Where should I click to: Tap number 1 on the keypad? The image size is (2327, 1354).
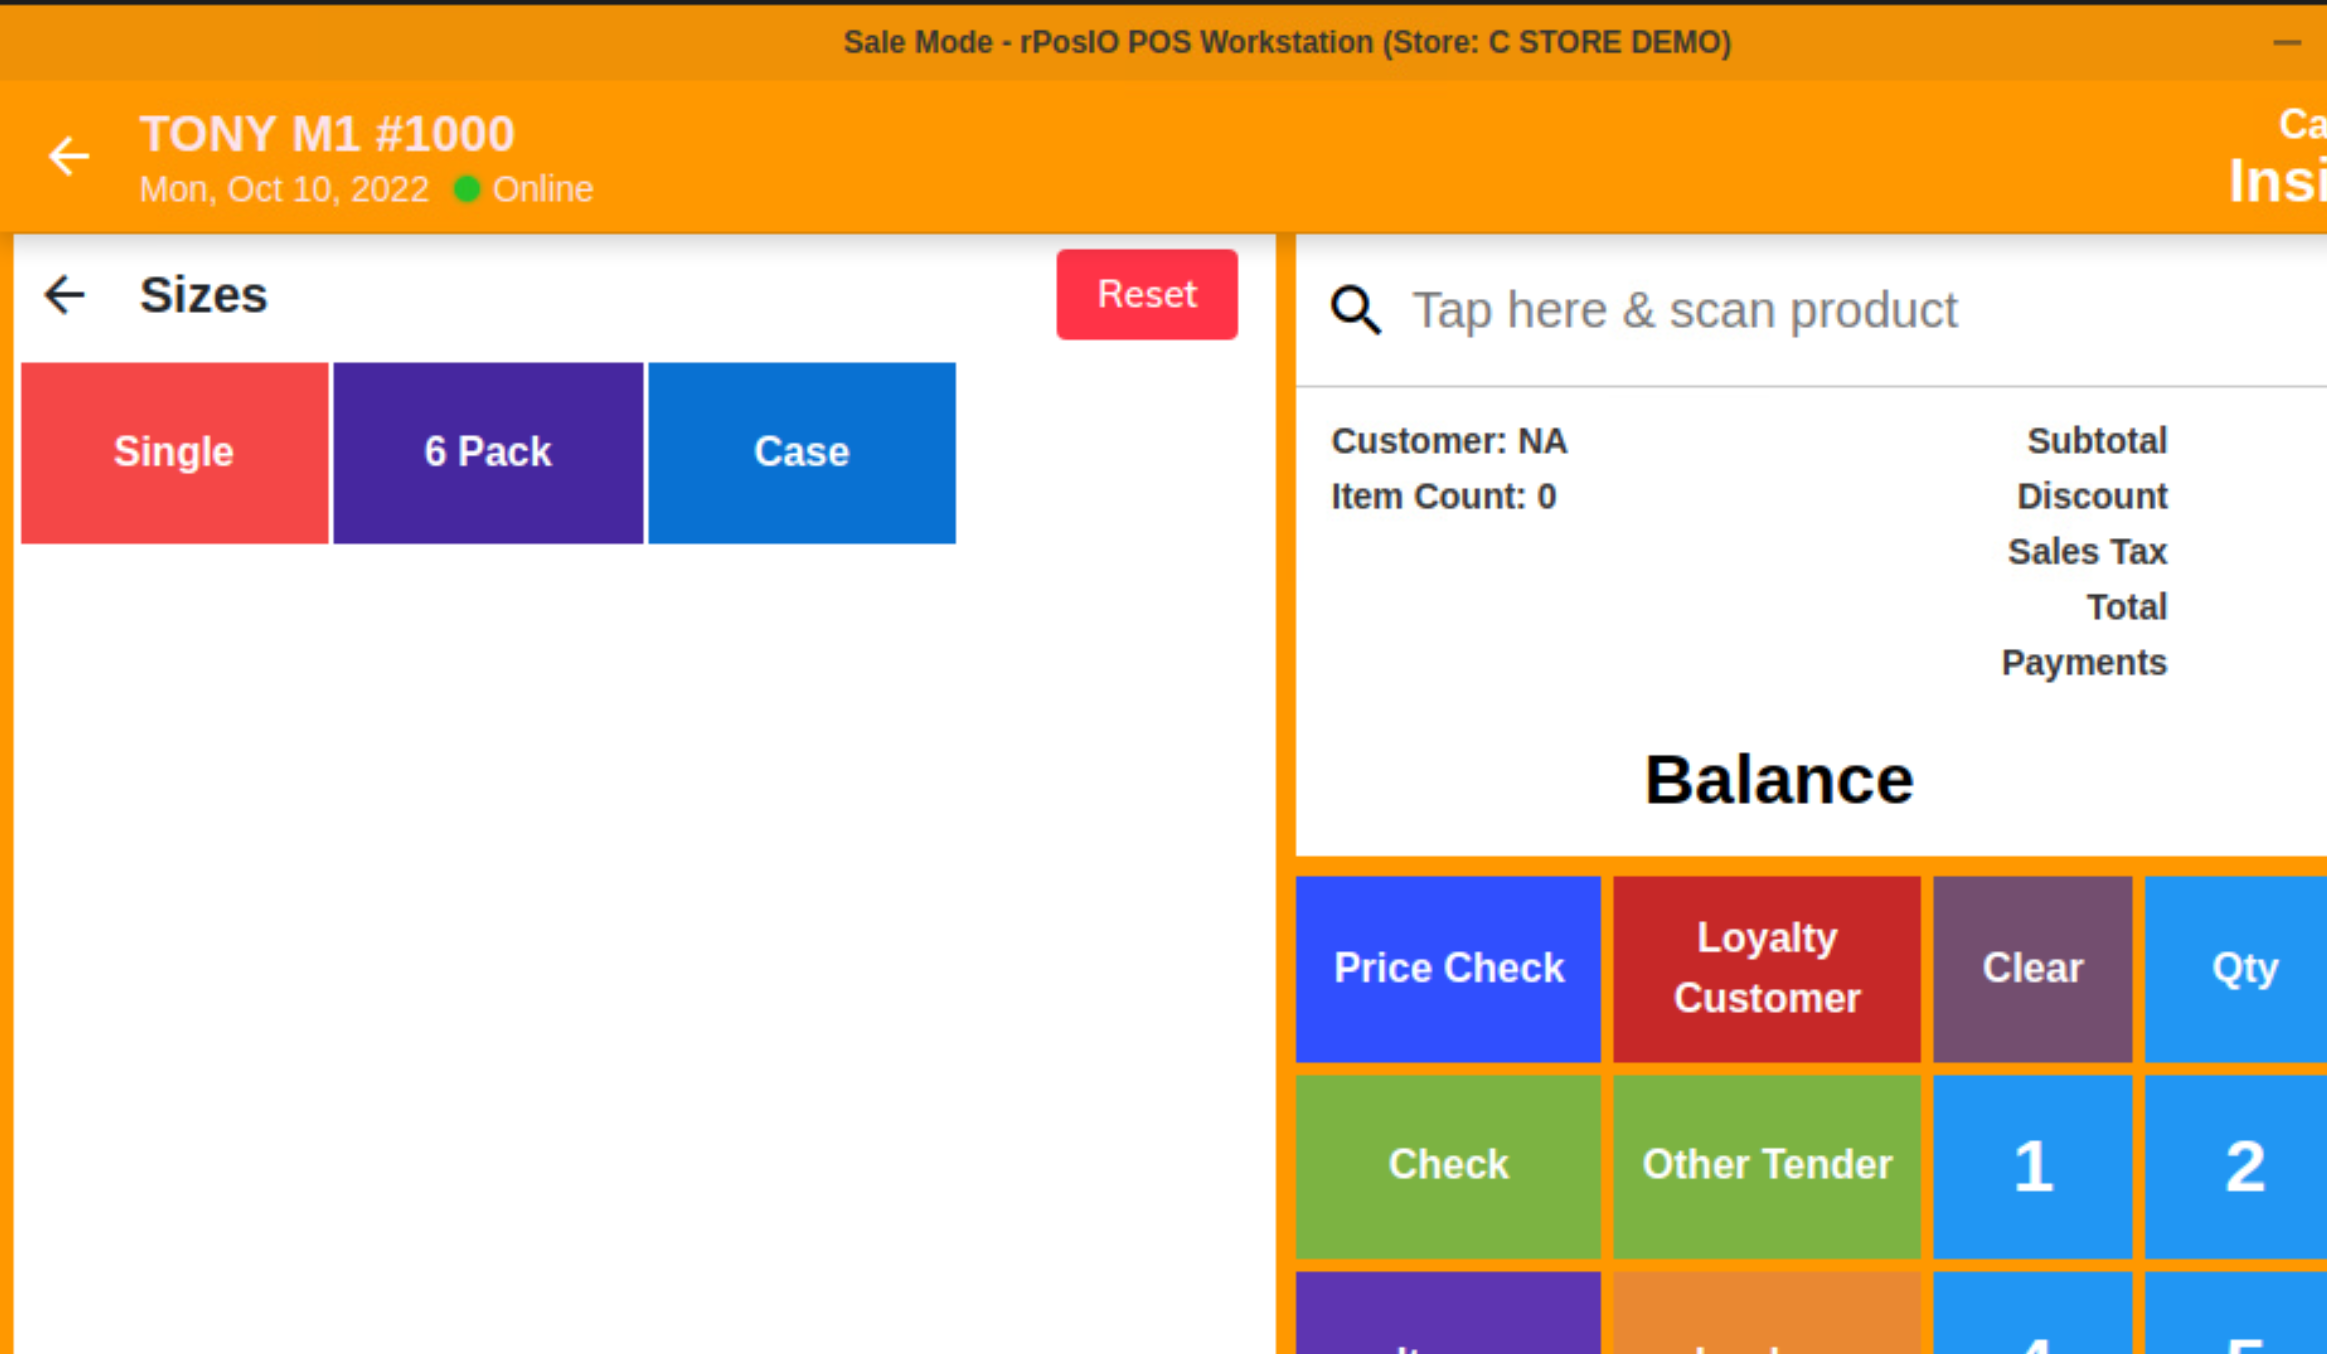[2033, 1166]
